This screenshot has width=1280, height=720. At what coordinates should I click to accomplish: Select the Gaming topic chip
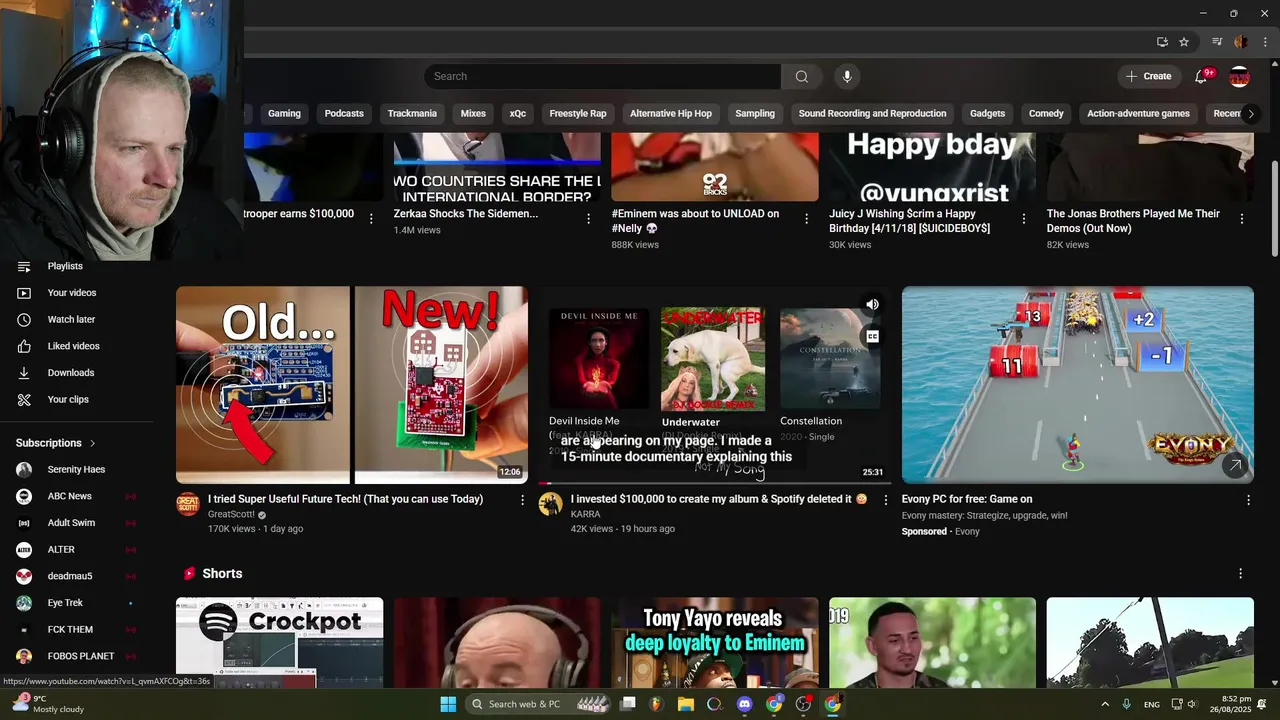[x=284, y=113]
